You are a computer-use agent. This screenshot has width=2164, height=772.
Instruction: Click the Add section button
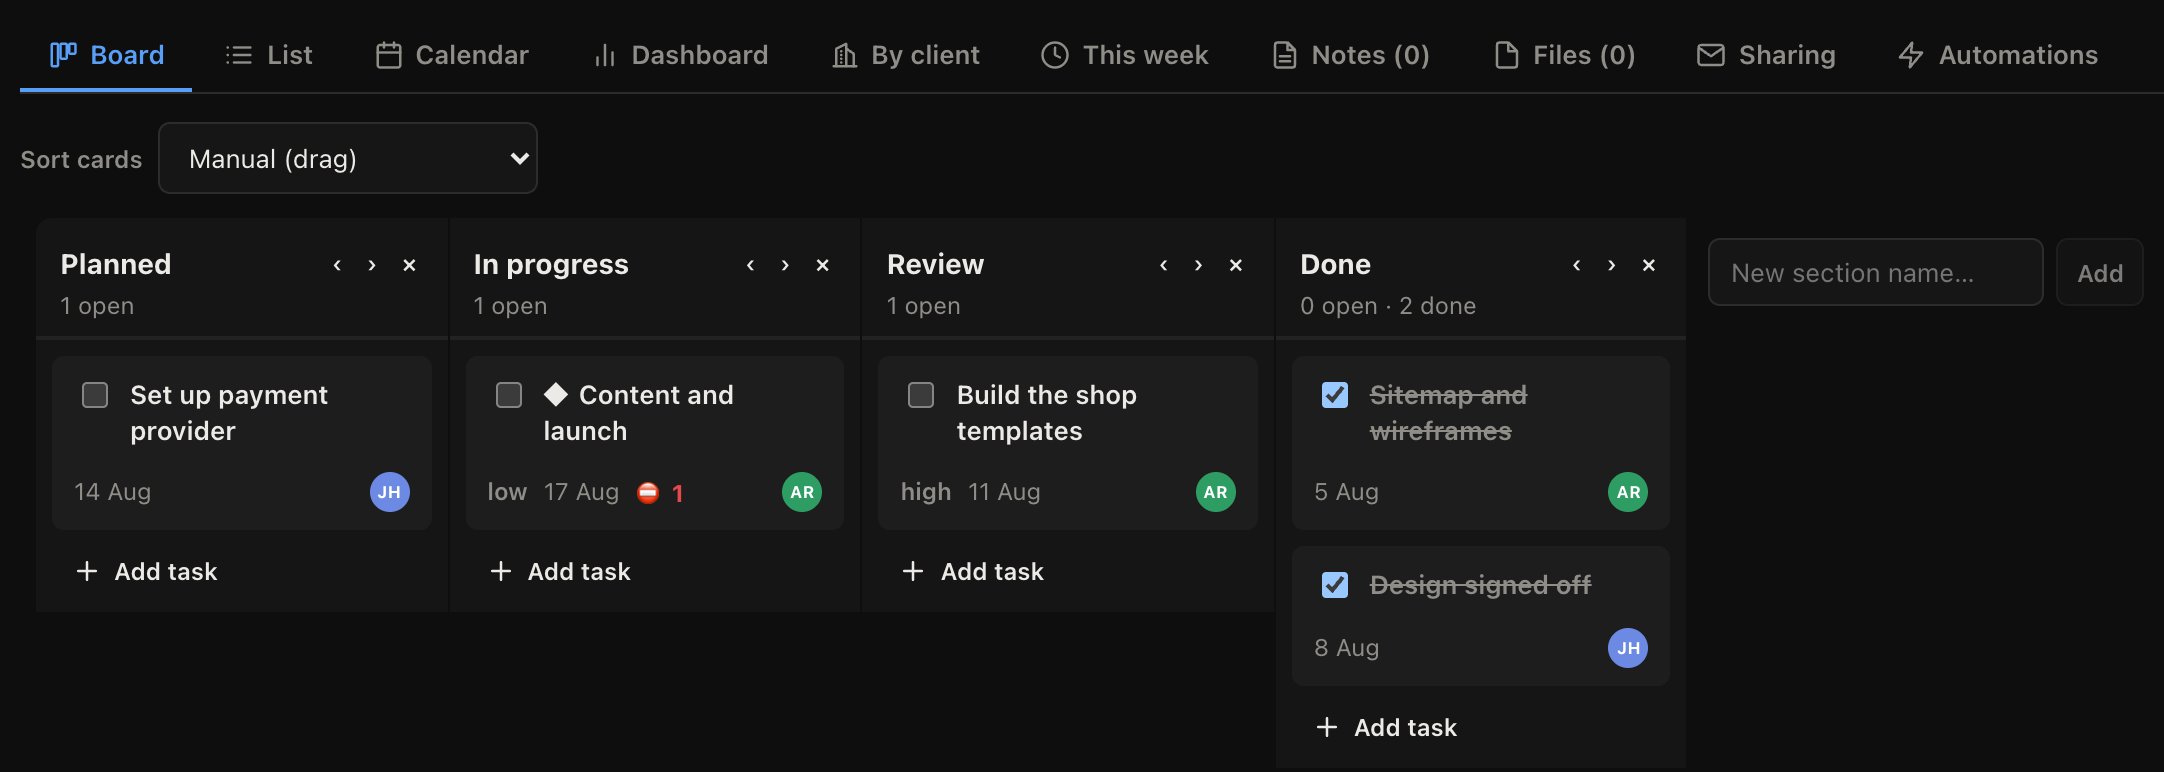coord(2100,272)
